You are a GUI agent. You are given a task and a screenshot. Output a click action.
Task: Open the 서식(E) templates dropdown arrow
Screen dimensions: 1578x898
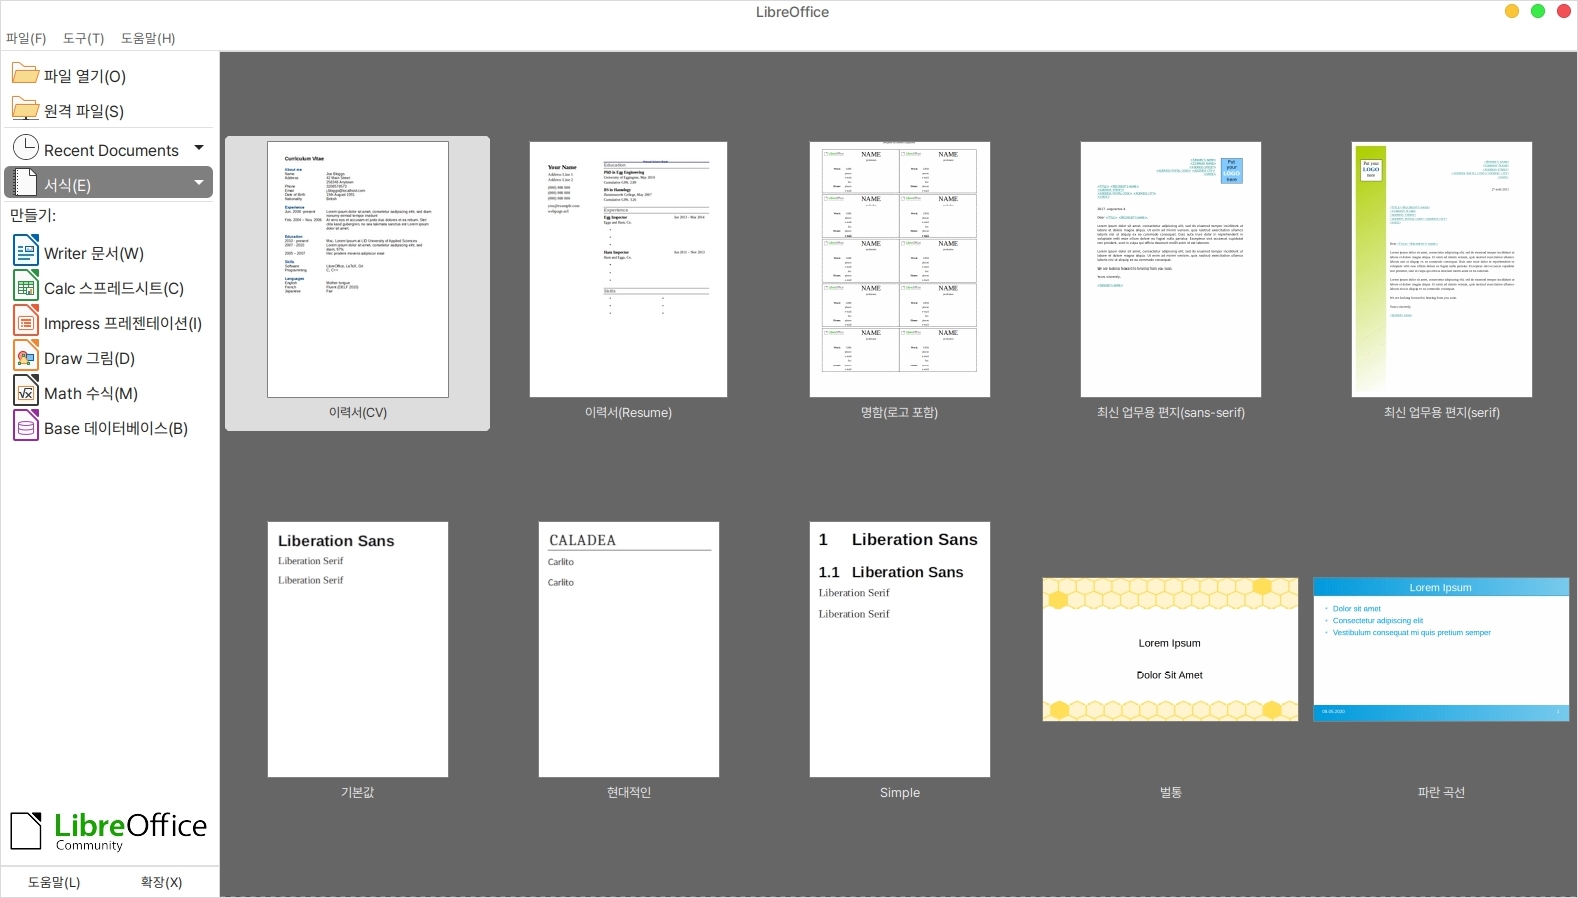199,183
